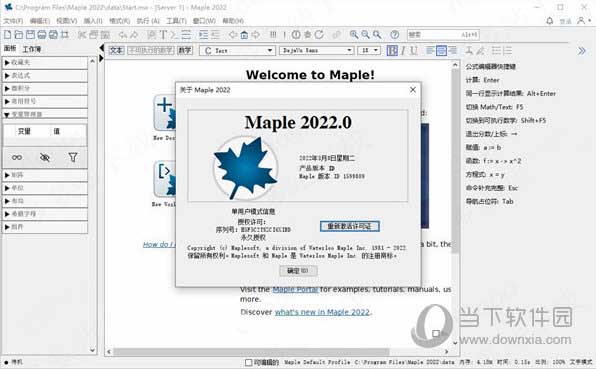
Task: Click the horizontal scrollbar at document bottom
Action: coord(251,352)
